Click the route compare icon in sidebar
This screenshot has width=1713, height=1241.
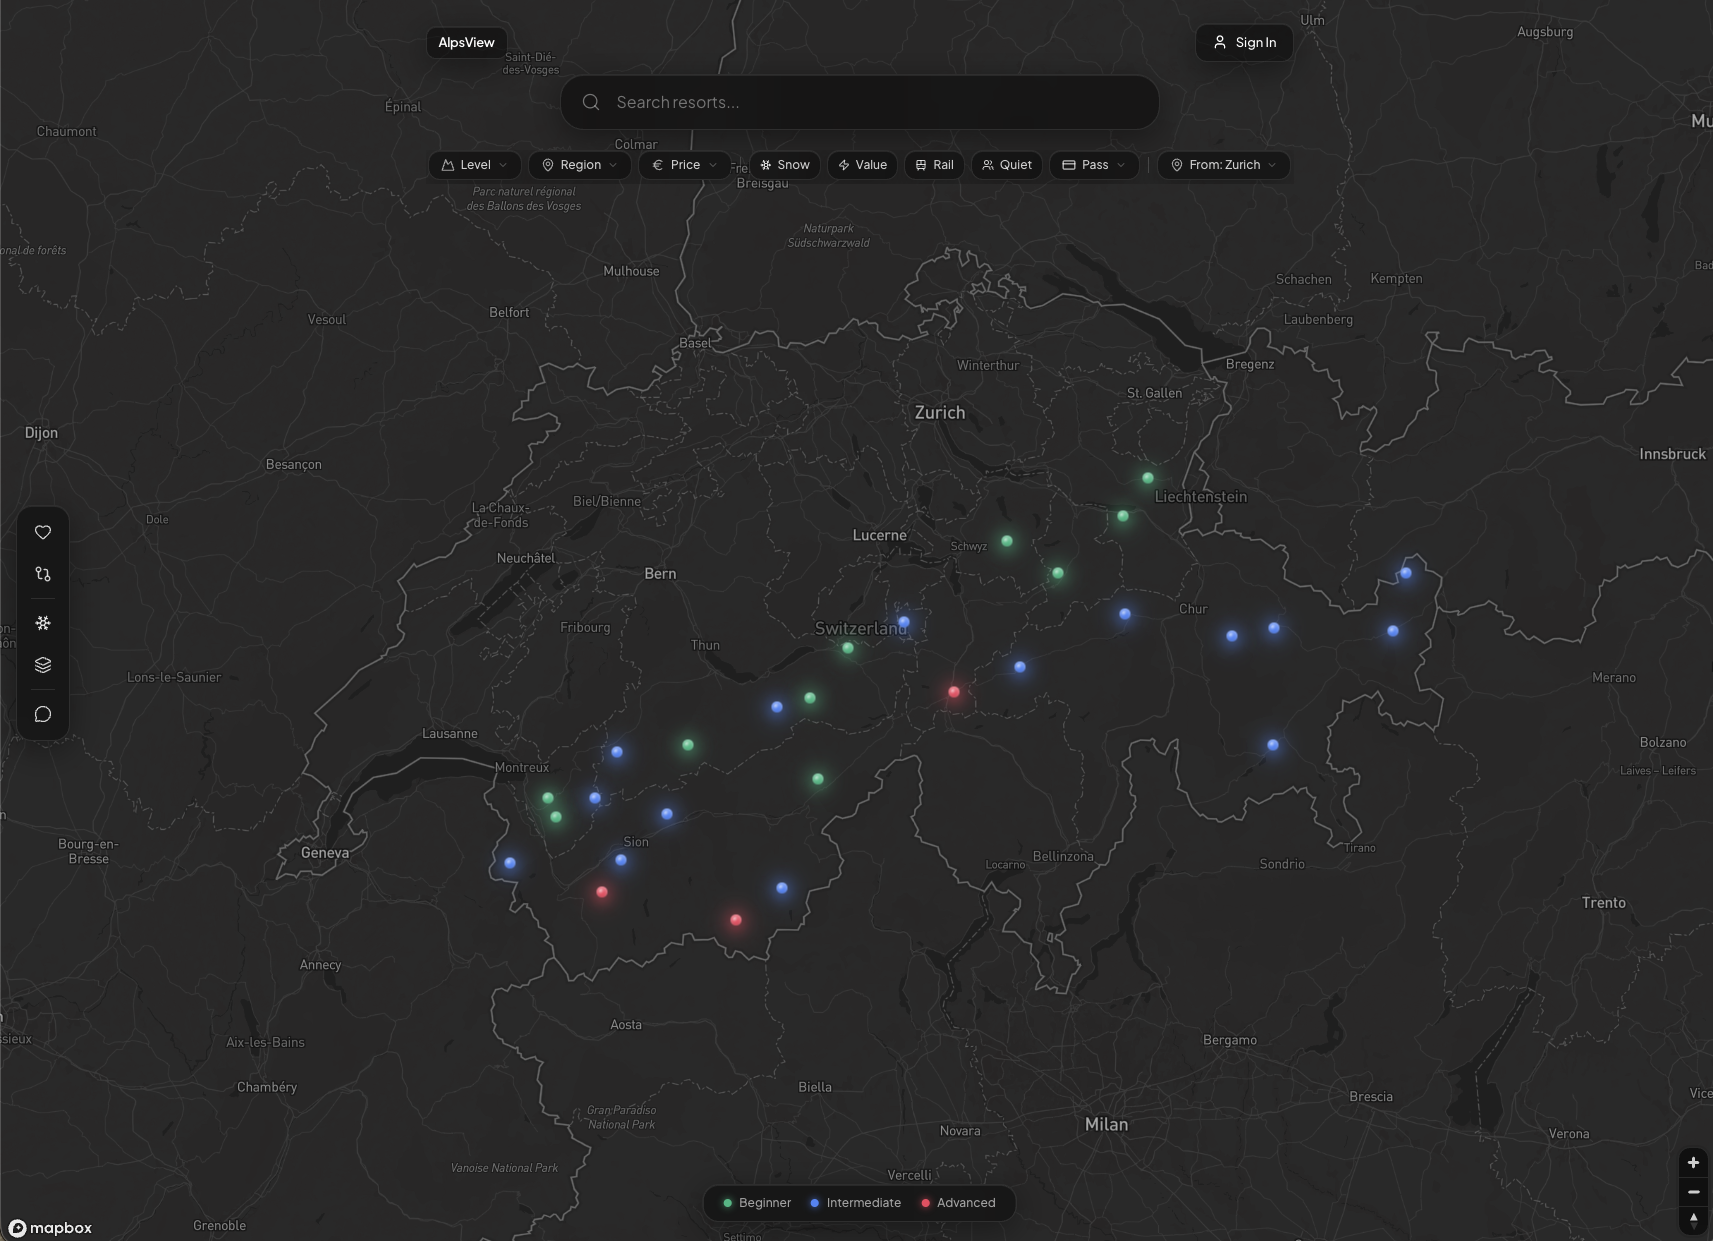click(43, 574)
